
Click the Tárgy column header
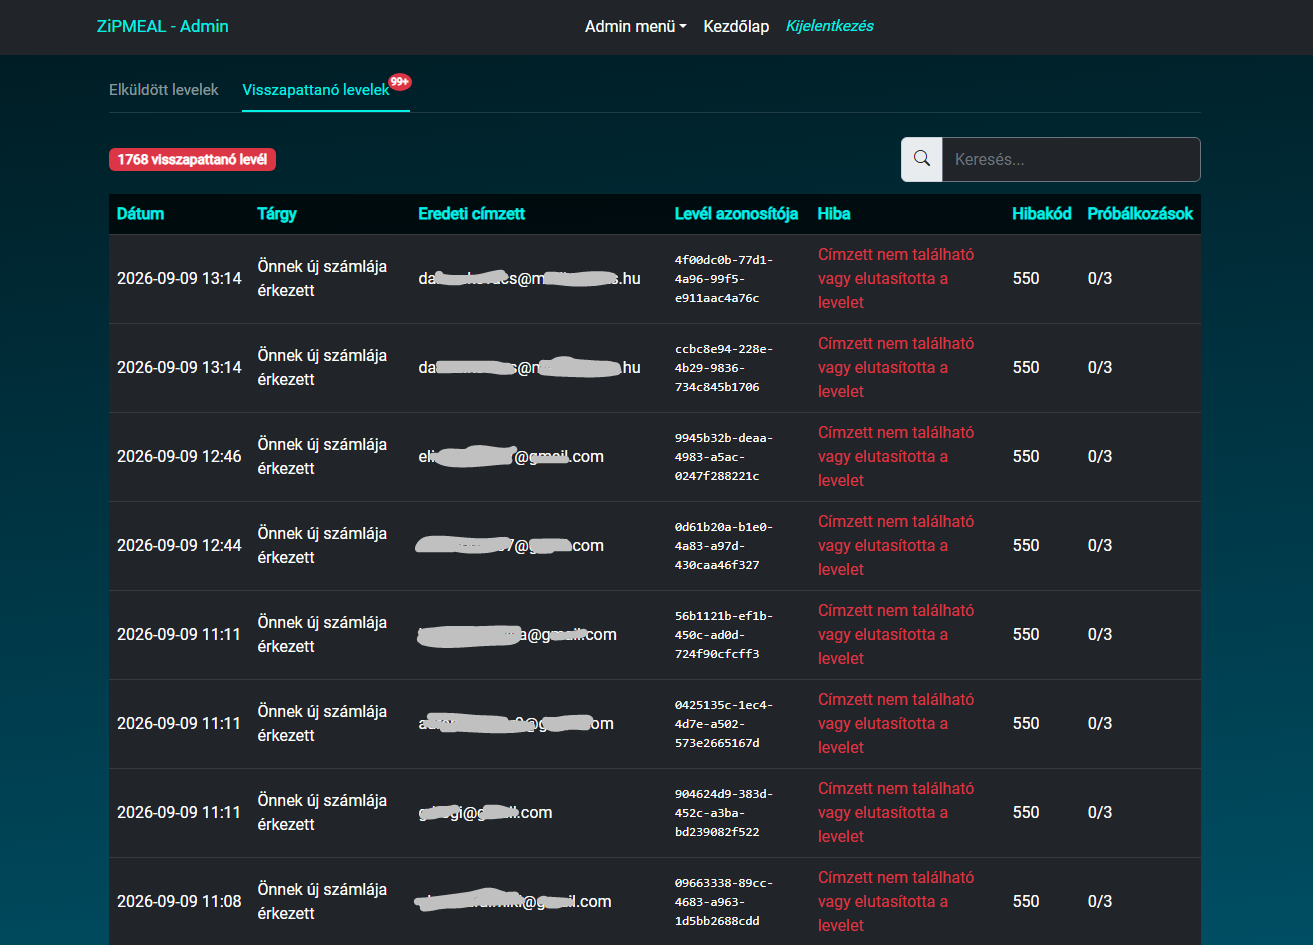click(277, 214)
